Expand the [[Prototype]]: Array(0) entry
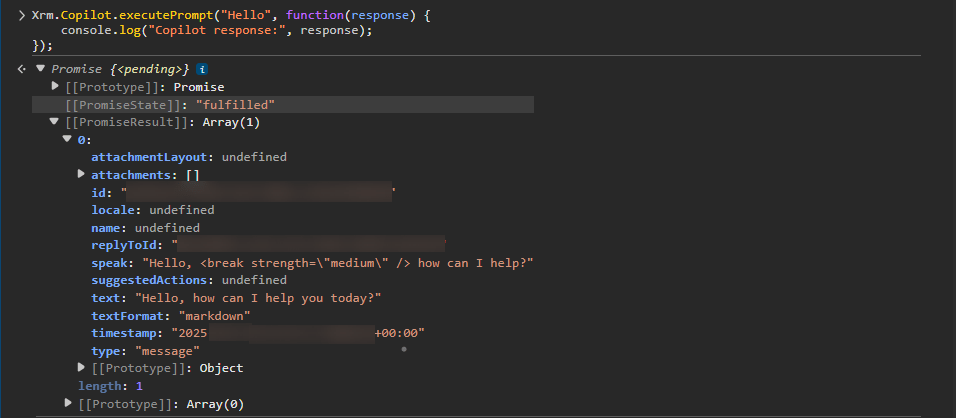The width and height of the screenshot is (956, 418). pyautogui.click(x=68, y=403)
